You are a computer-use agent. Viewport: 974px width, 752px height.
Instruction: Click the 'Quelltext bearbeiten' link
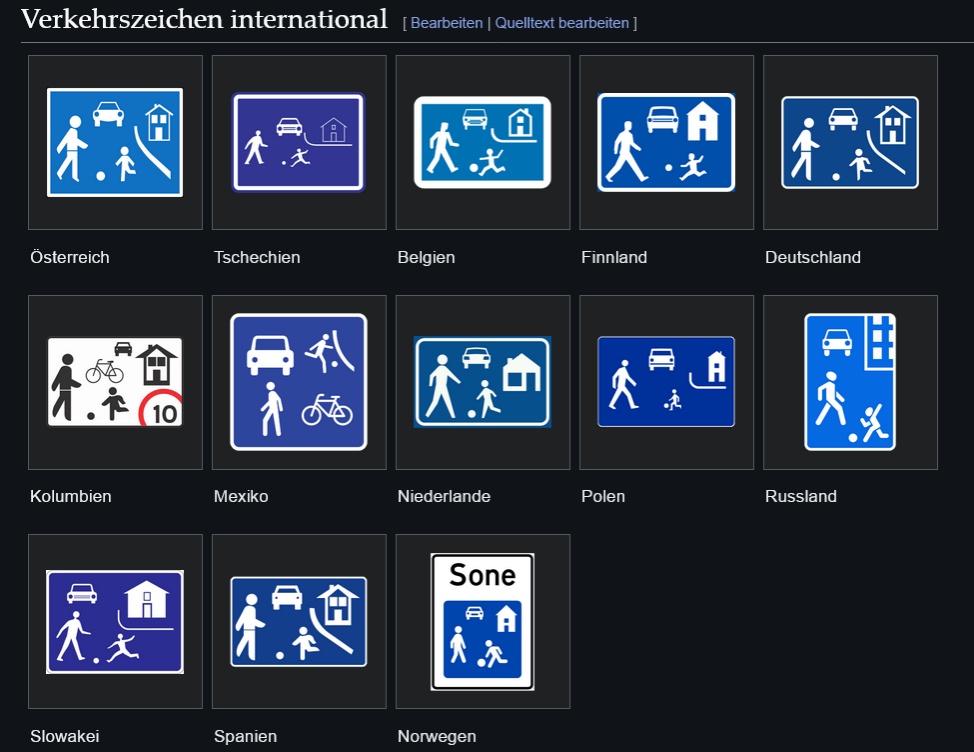pos(562,23)
